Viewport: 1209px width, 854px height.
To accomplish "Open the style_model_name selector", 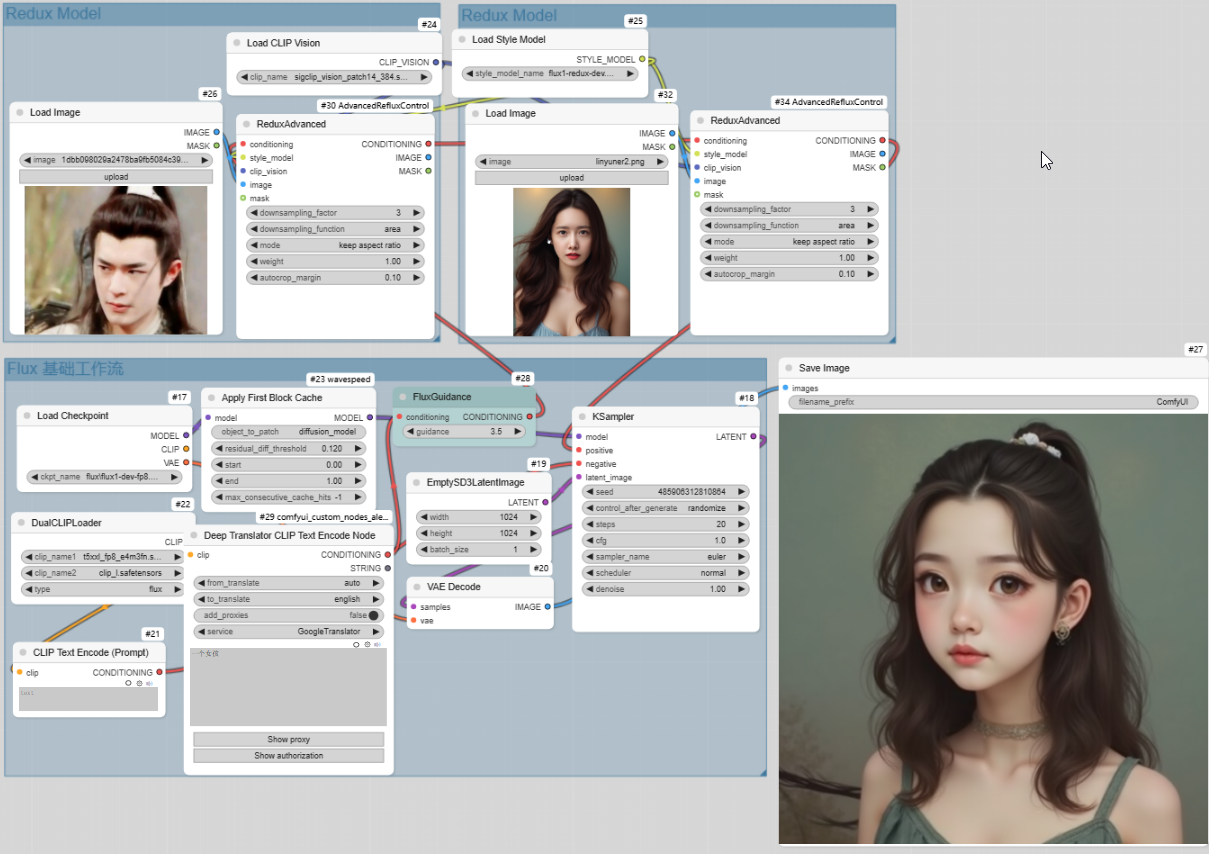I will tap(549, 73).
